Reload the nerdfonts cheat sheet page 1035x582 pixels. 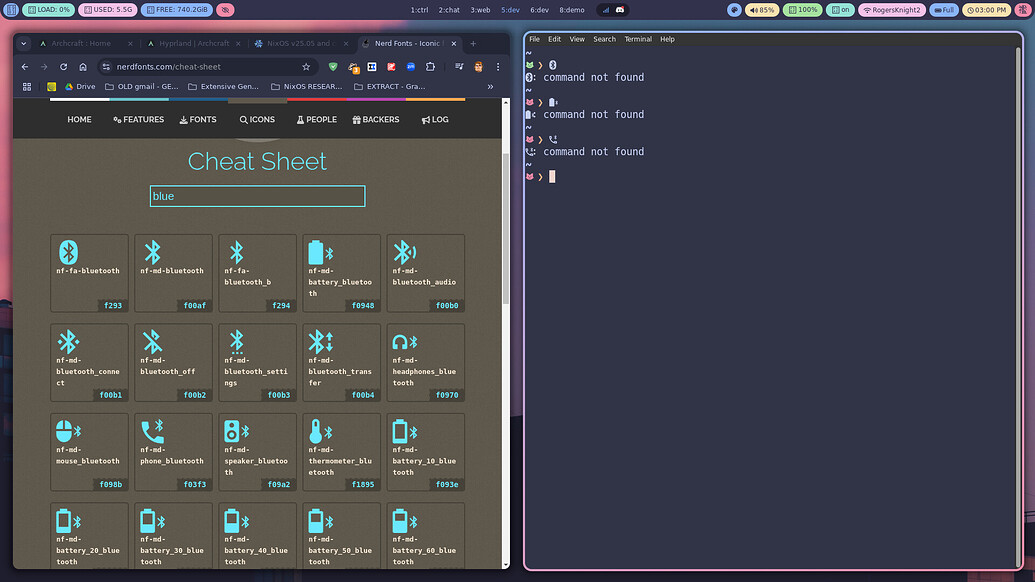[62, 66]
